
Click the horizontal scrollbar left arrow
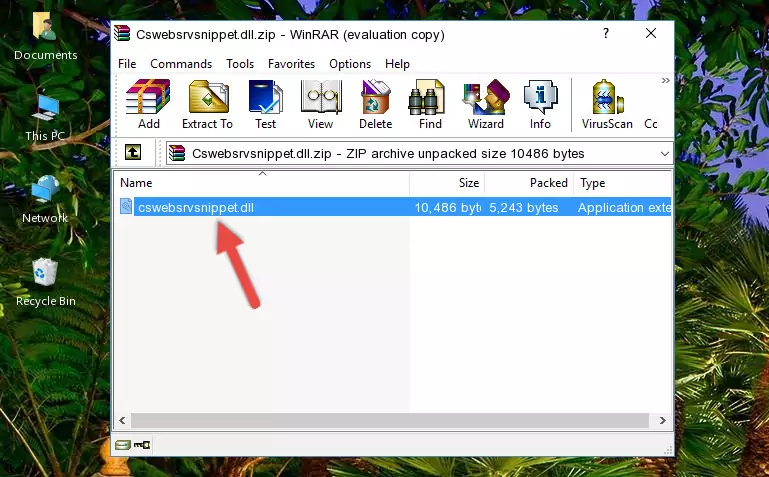point(122,420)
